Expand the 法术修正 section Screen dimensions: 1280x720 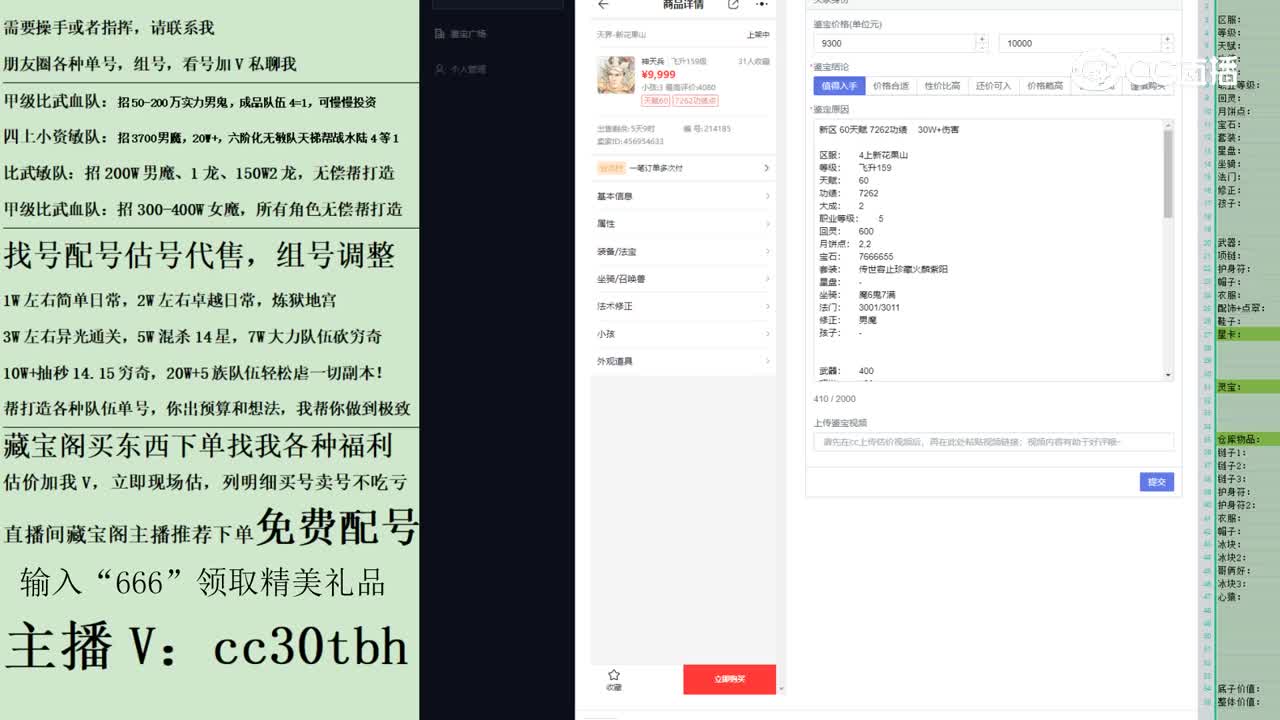pyautogui.click(x=683, y=306)
